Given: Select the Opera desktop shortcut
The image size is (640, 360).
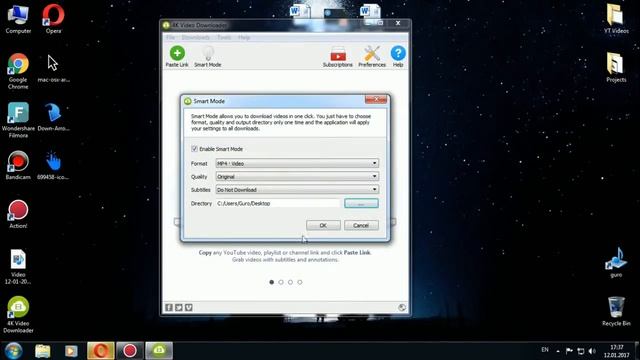Looking at the screenshot, I should pyautogui.click(x=53, y=18).
